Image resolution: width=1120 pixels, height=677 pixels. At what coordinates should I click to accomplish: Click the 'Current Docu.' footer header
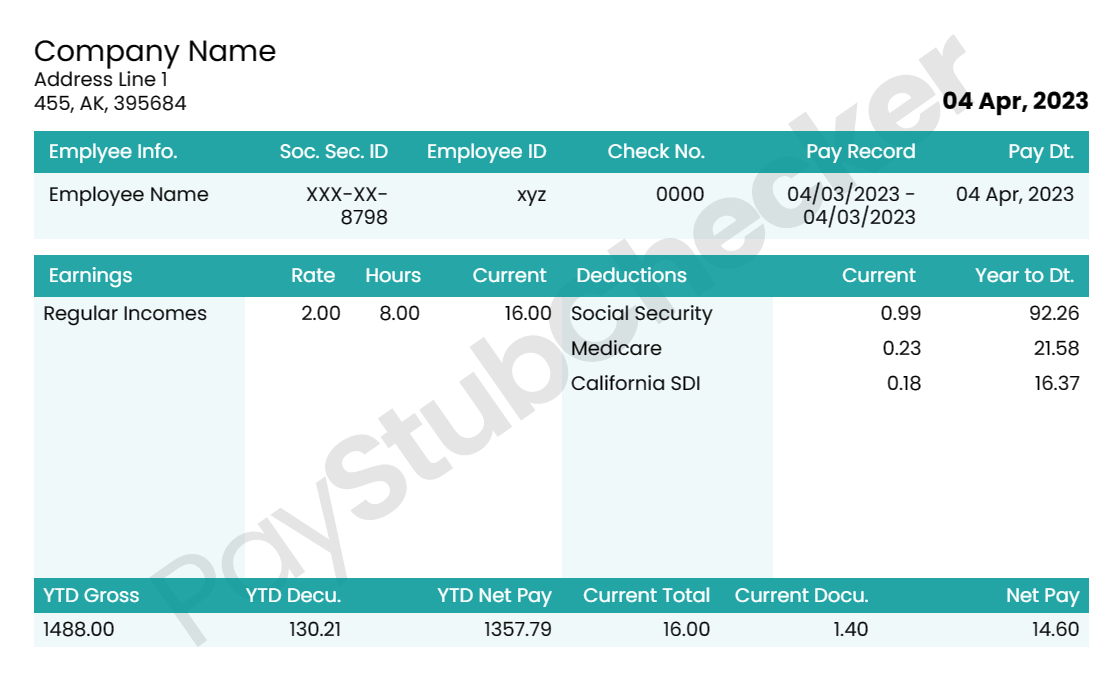click(x=801, y=596)
